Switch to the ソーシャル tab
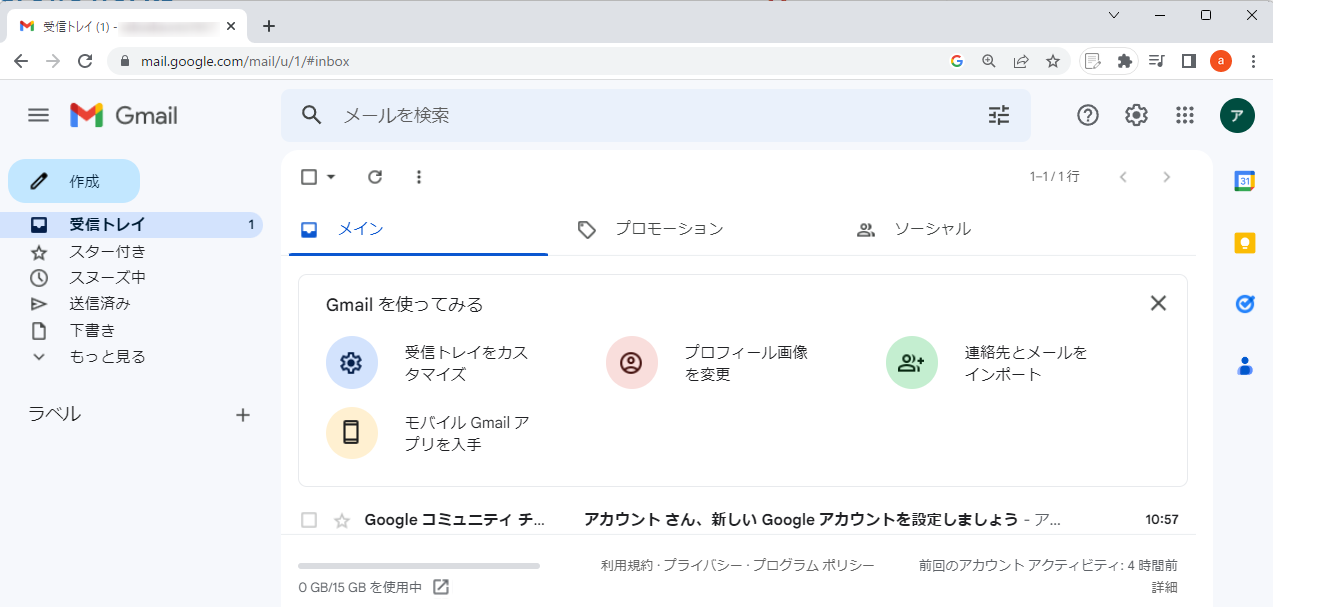Screen dimensions: 1344x607 click(x=932, y=229)
